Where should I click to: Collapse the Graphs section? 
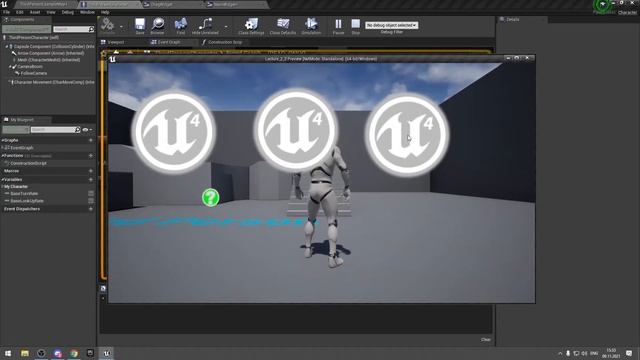(2, 140)
